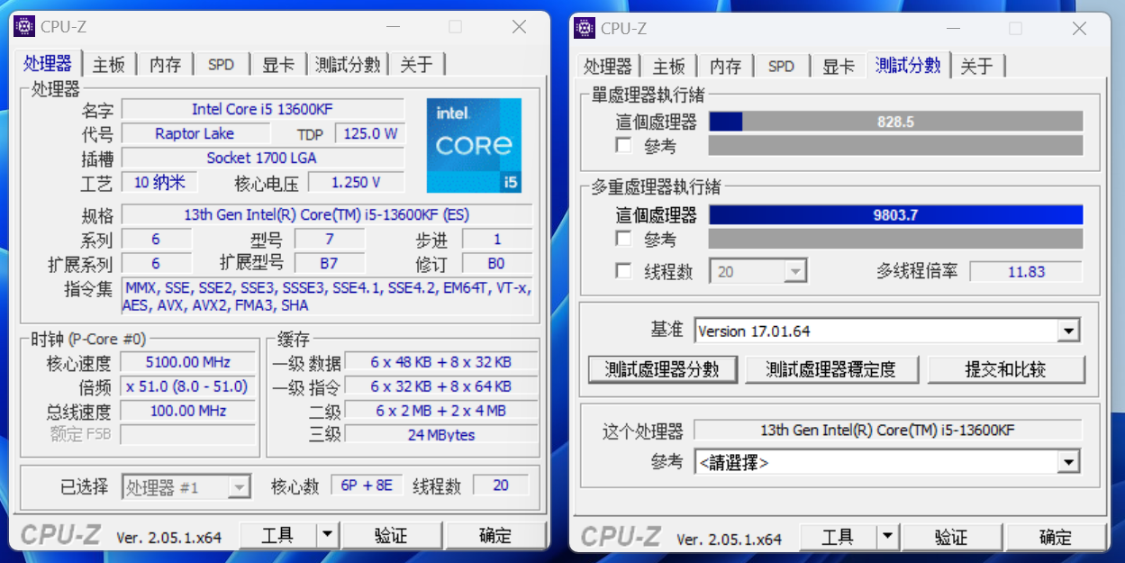Open the 内存 tab in left window
Viewport: 1125px width, 563px height.
[x=166, y=65]
